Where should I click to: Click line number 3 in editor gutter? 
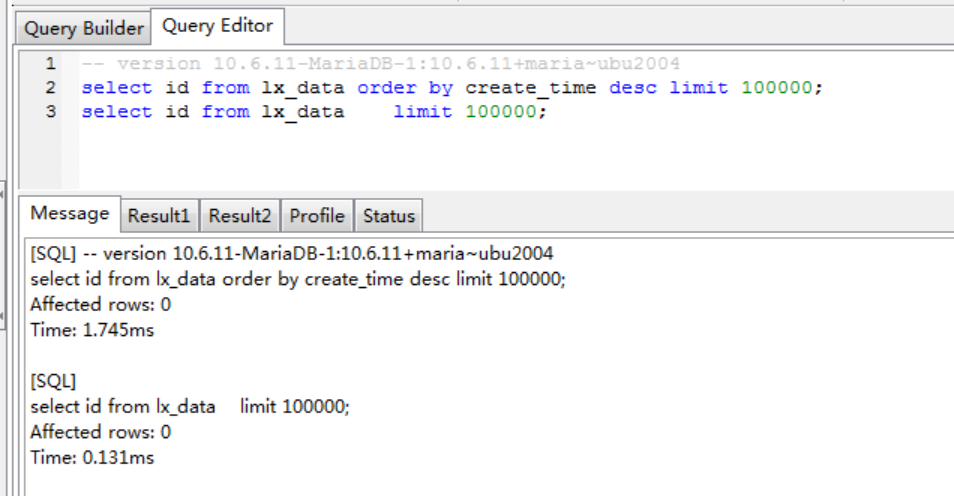coord(50,112)
